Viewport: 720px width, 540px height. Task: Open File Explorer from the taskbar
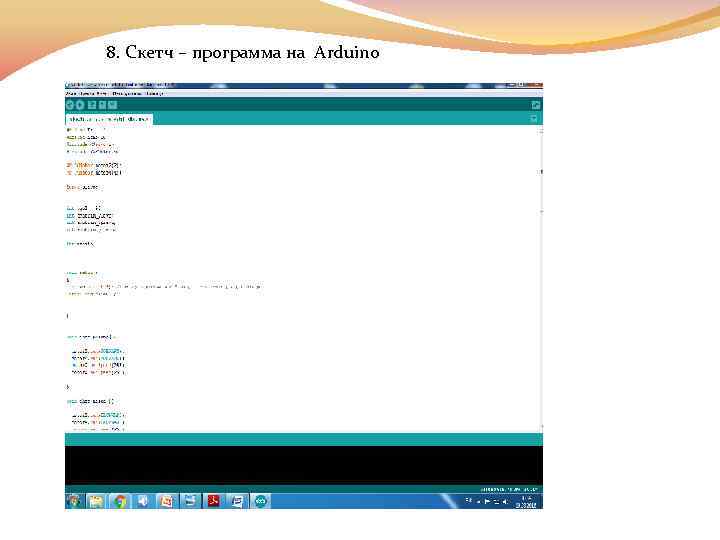point(96,501)
